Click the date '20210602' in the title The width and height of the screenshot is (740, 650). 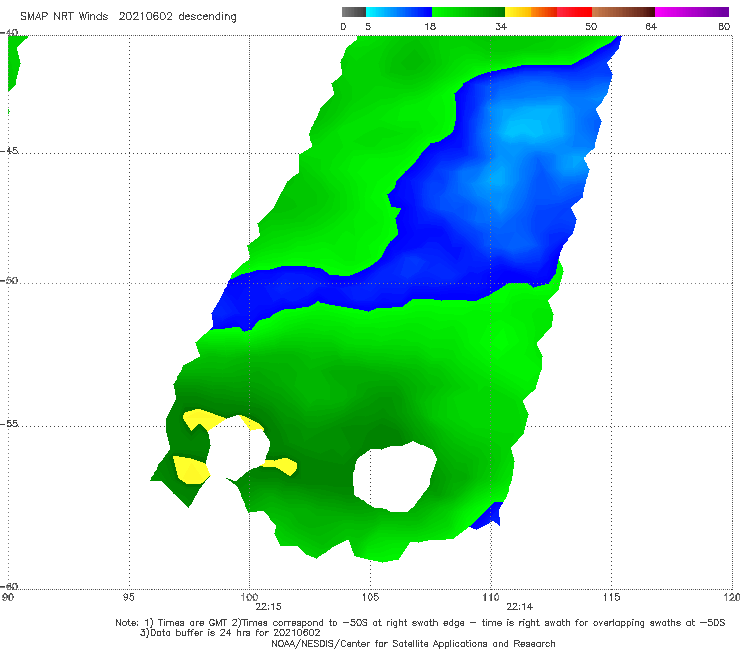[145, 16]
